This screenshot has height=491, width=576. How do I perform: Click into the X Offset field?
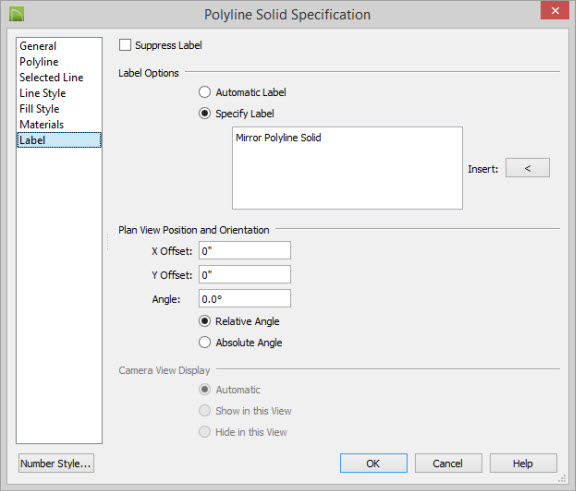coord(245,250)
